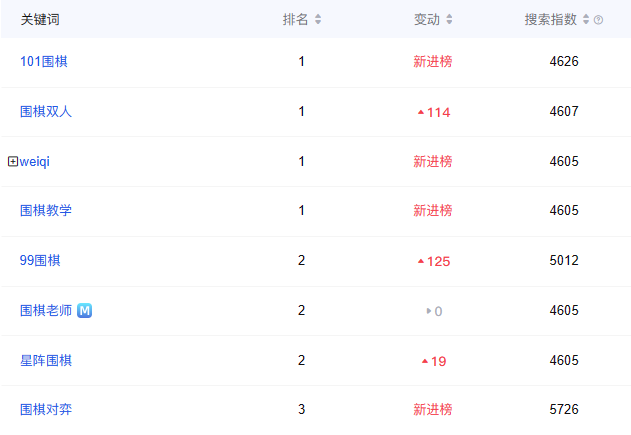Screen dimensions: 631x435
Task: Open the 围棋老师 keyword link
Action: [x=46, y=310]
